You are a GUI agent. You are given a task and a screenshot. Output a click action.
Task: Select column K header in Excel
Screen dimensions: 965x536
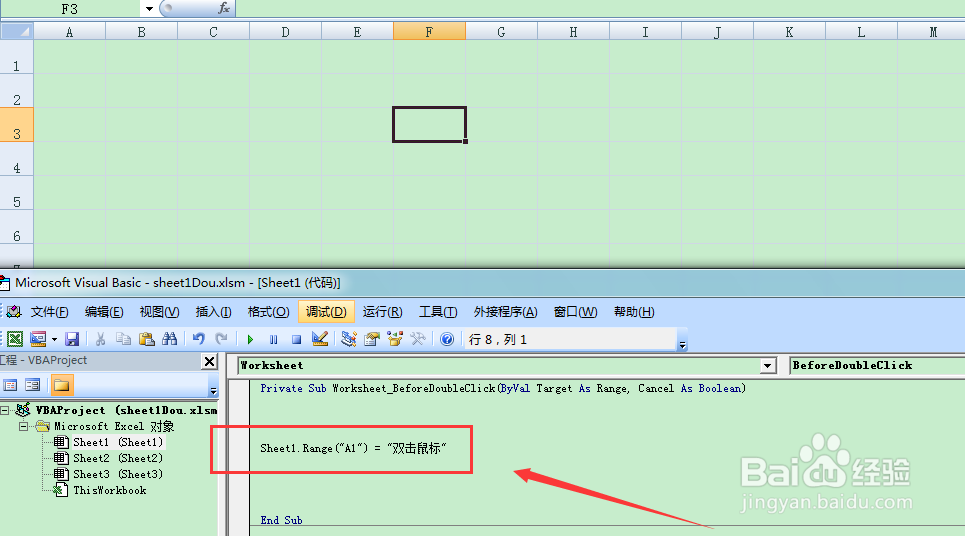[x=789, y=31]
